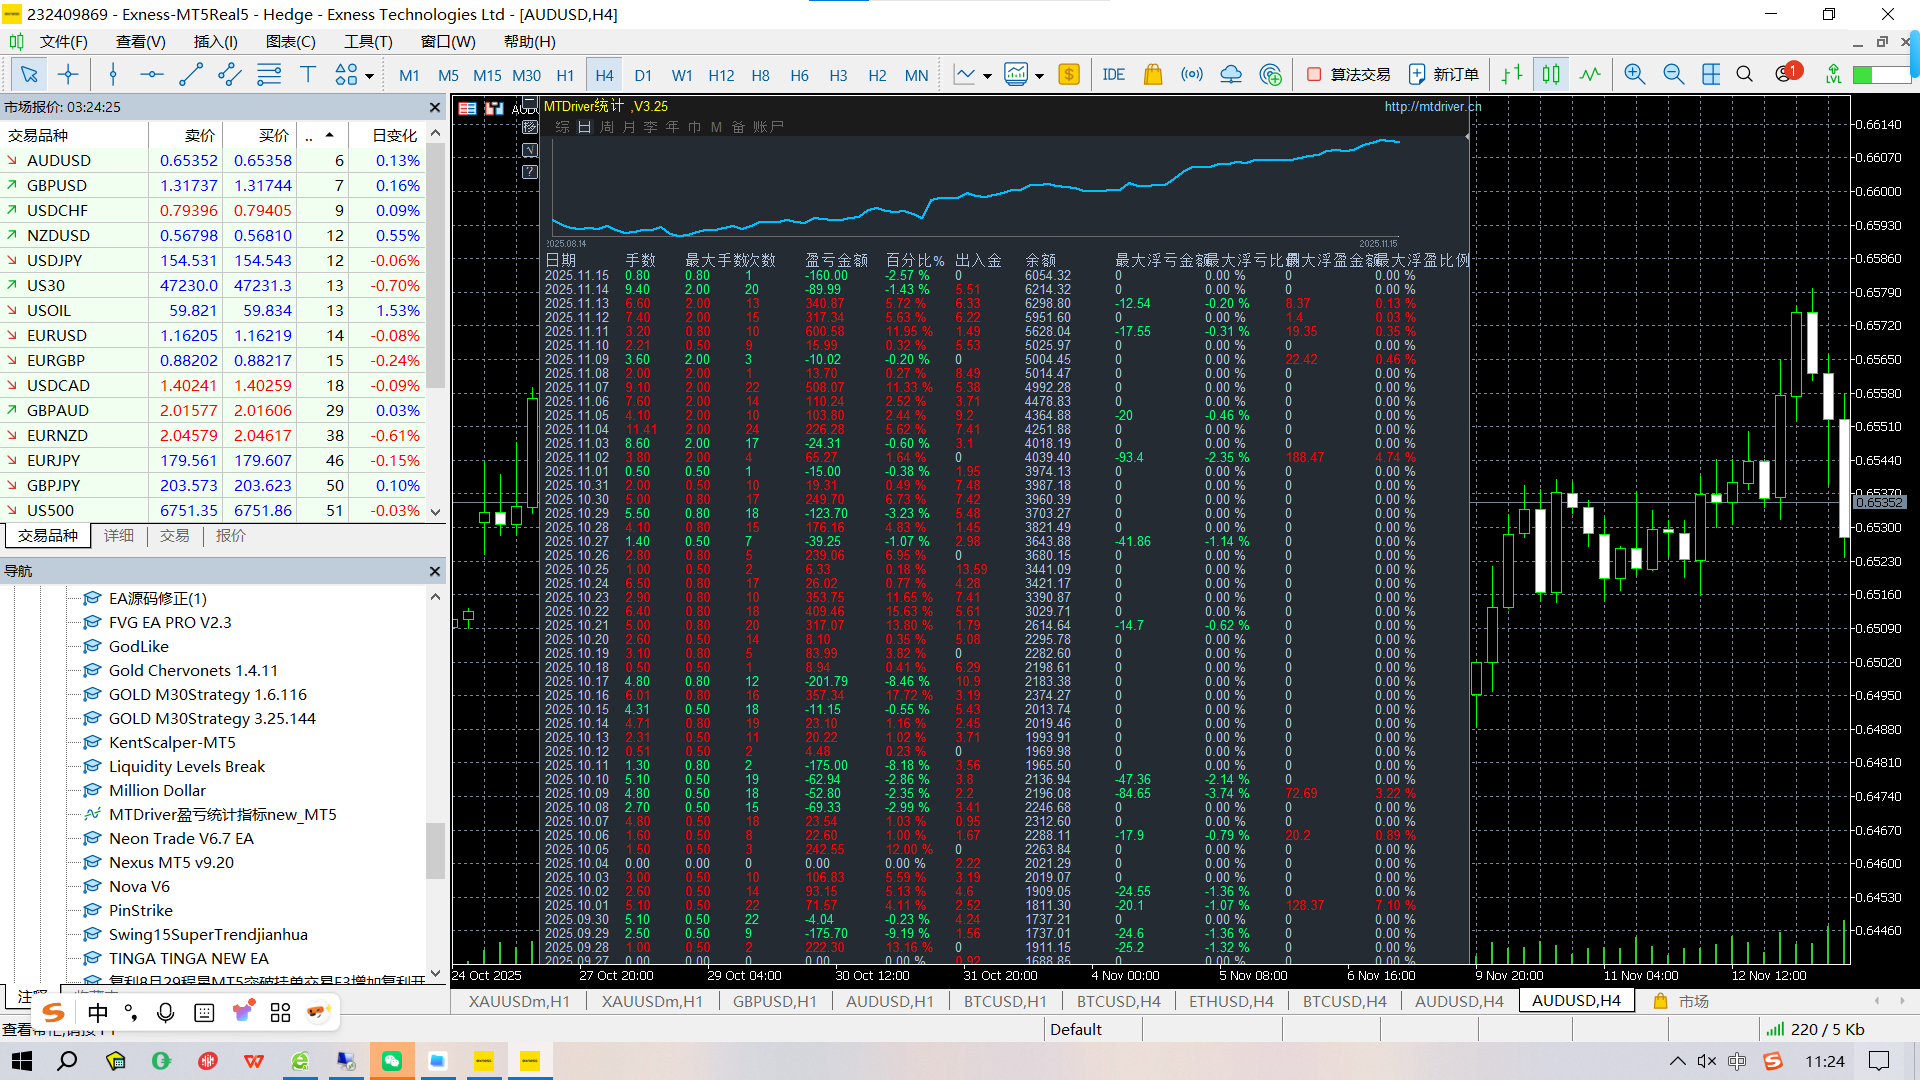
Task: Switch chart to bar chart mode
Action: 1512,75
